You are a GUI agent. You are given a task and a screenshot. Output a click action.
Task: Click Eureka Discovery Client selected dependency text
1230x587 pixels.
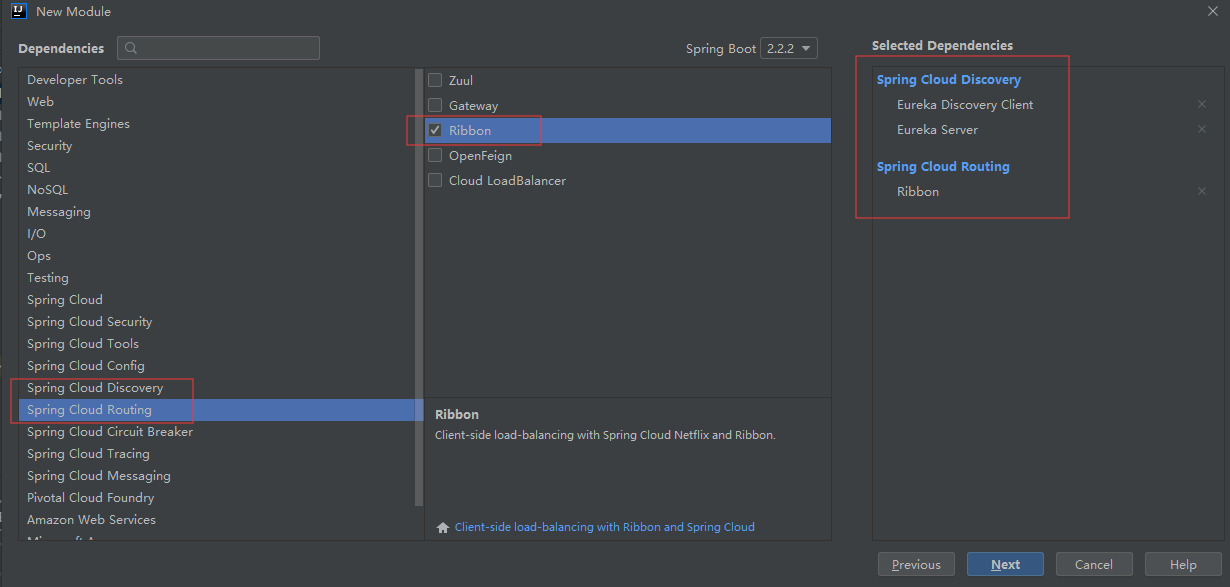pyautogui.click(x=965, y=104)
